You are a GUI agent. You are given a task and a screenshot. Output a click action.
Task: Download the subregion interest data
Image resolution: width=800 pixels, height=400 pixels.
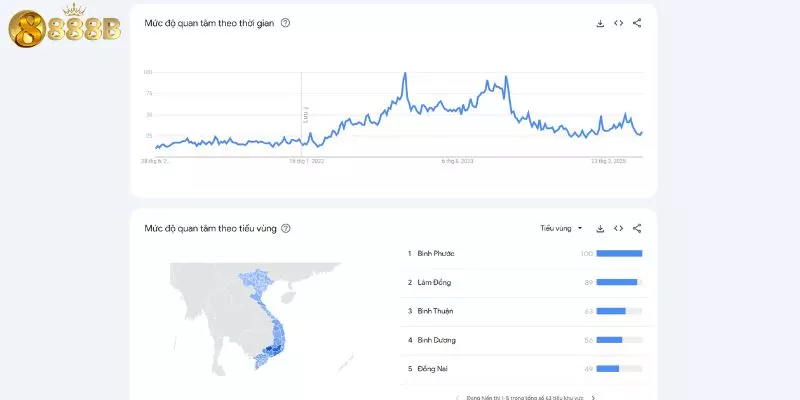[600, 228]
